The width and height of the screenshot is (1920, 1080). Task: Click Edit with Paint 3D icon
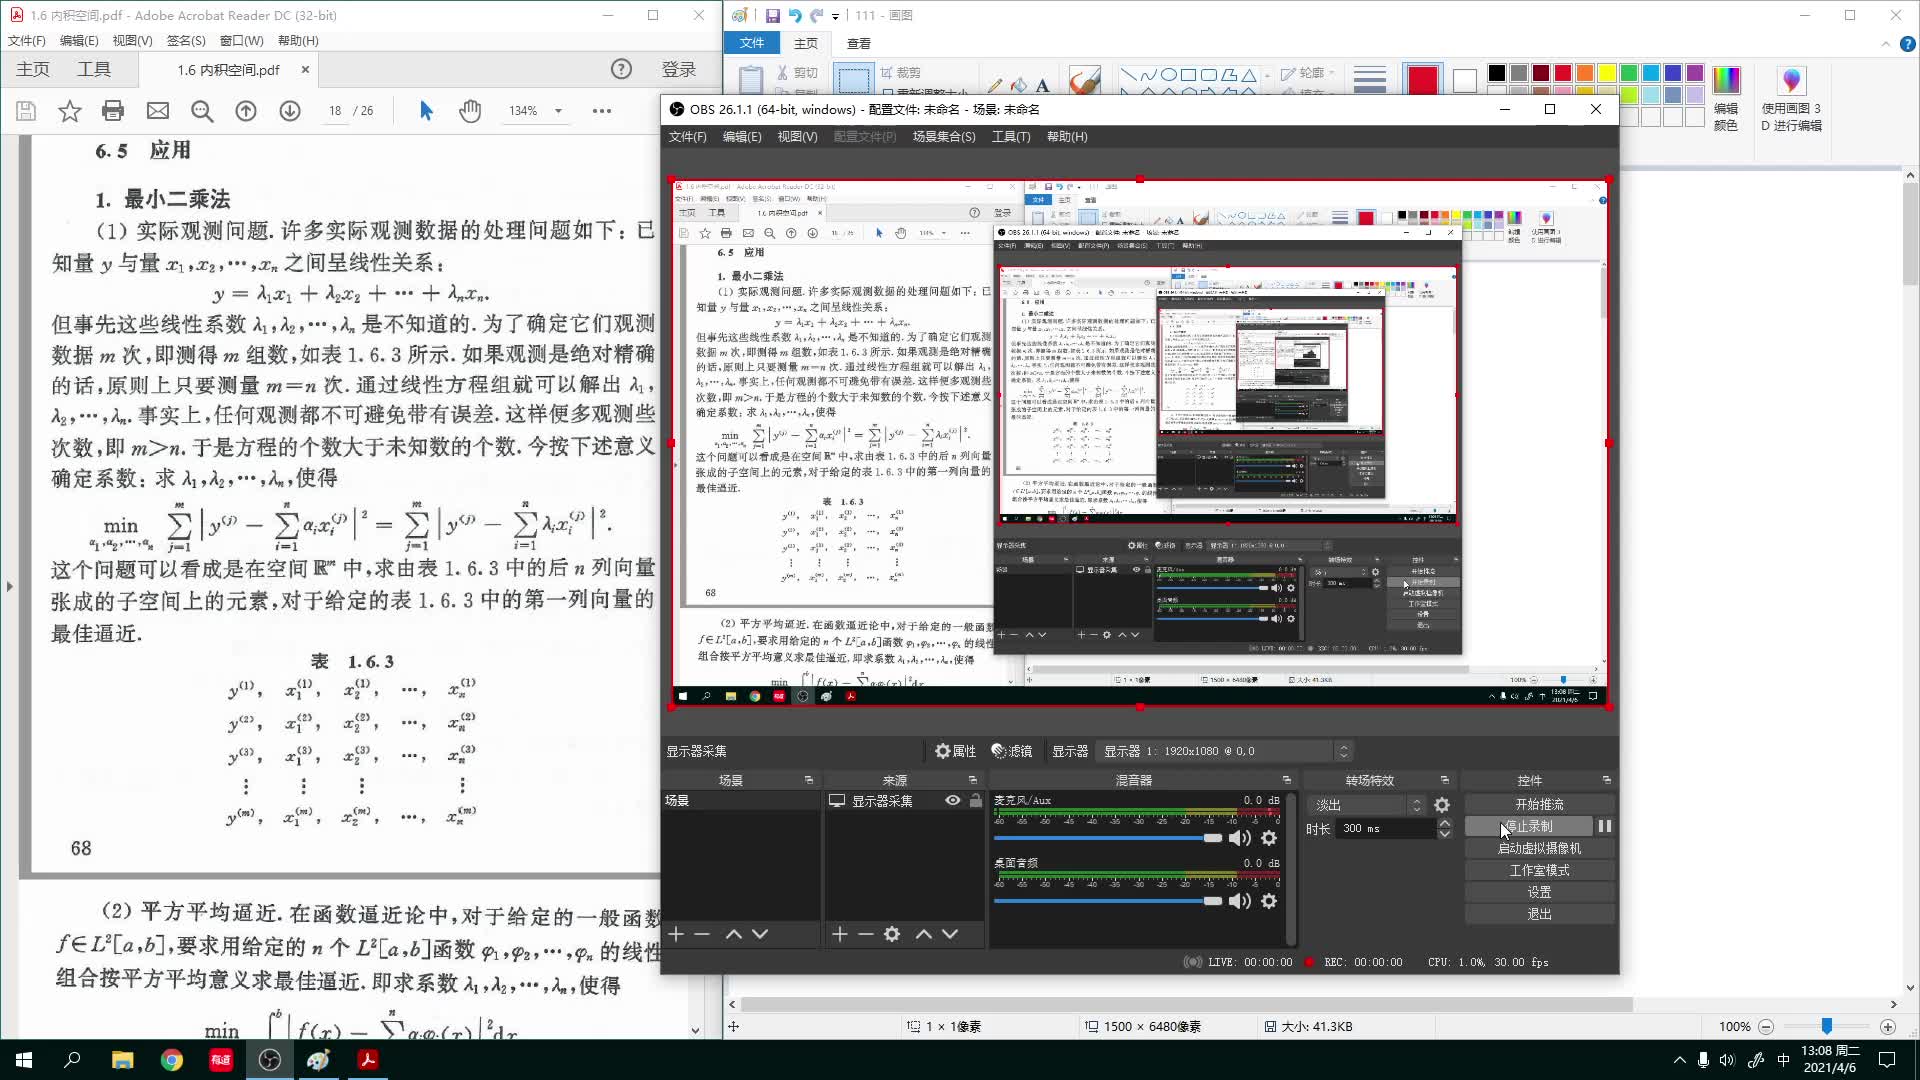click(1791, 80)
